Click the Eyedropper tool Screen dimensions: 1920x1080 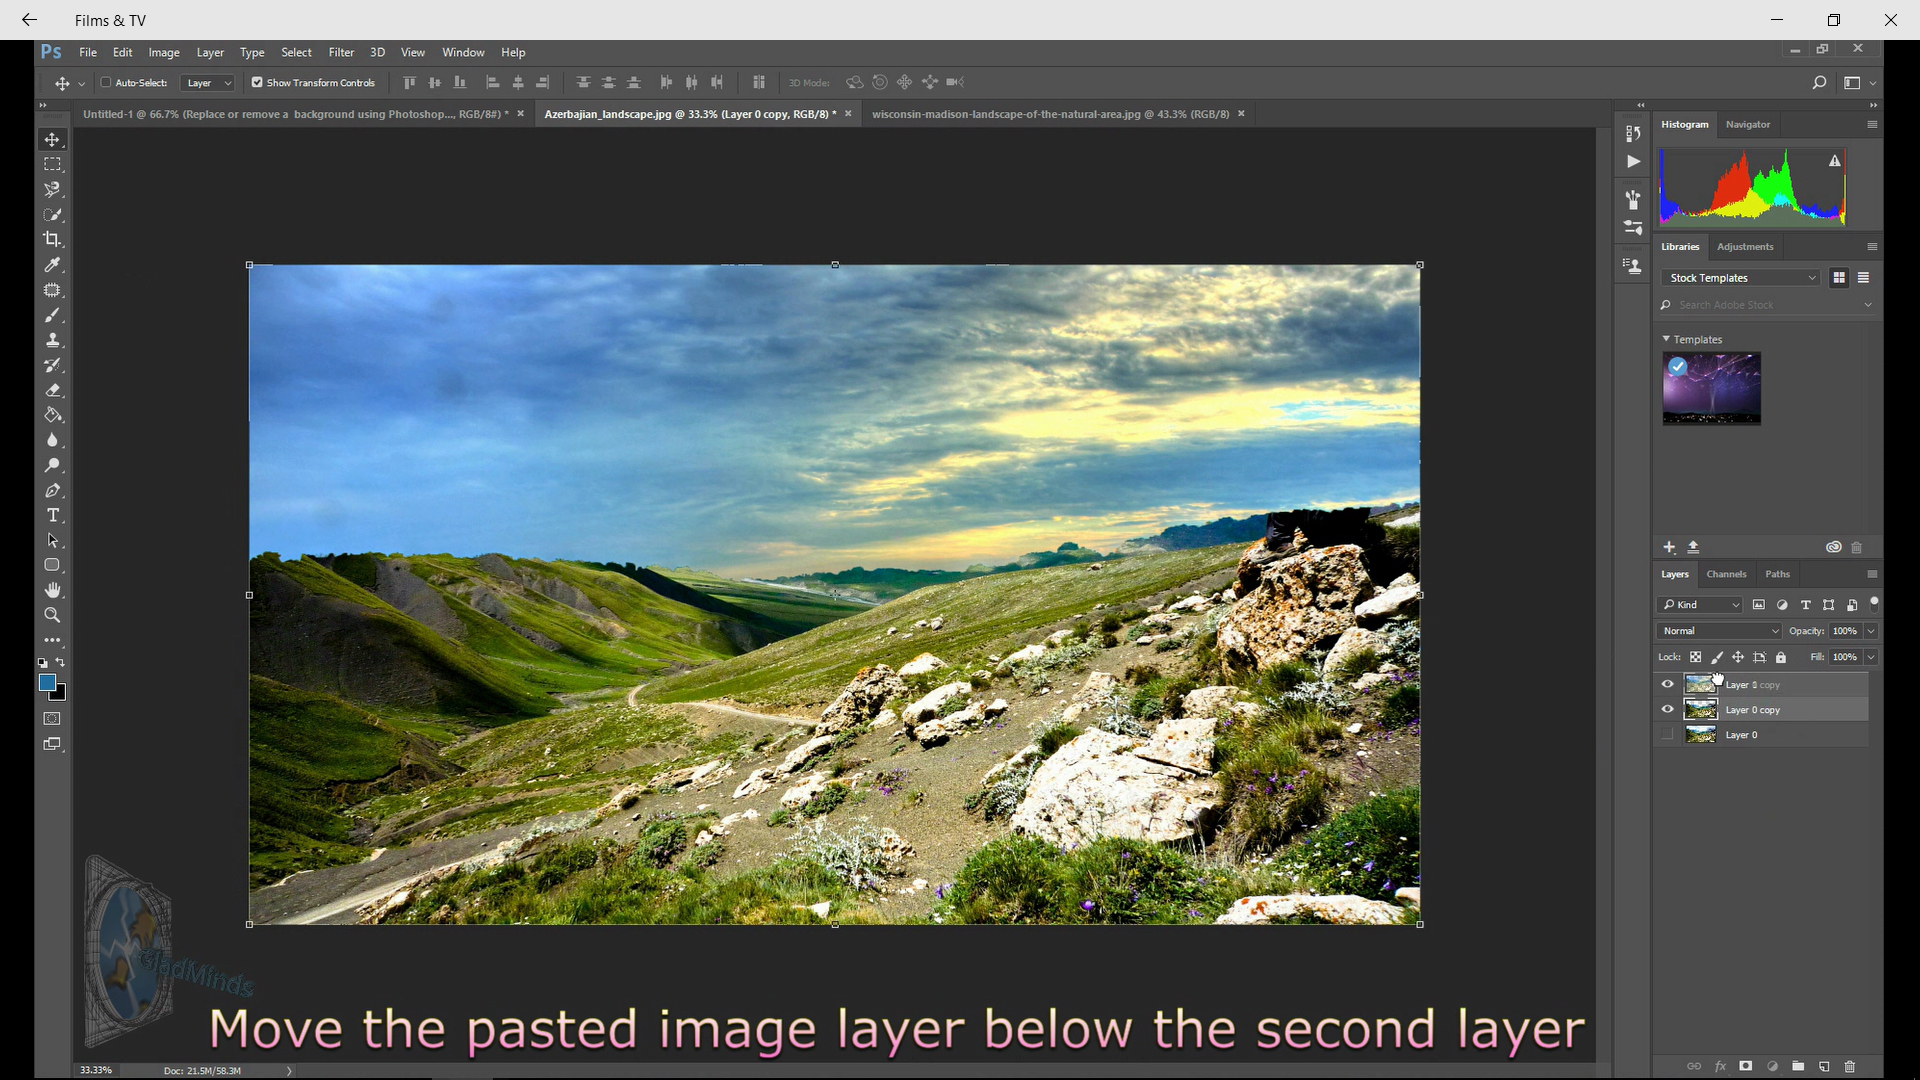(53, 265)
